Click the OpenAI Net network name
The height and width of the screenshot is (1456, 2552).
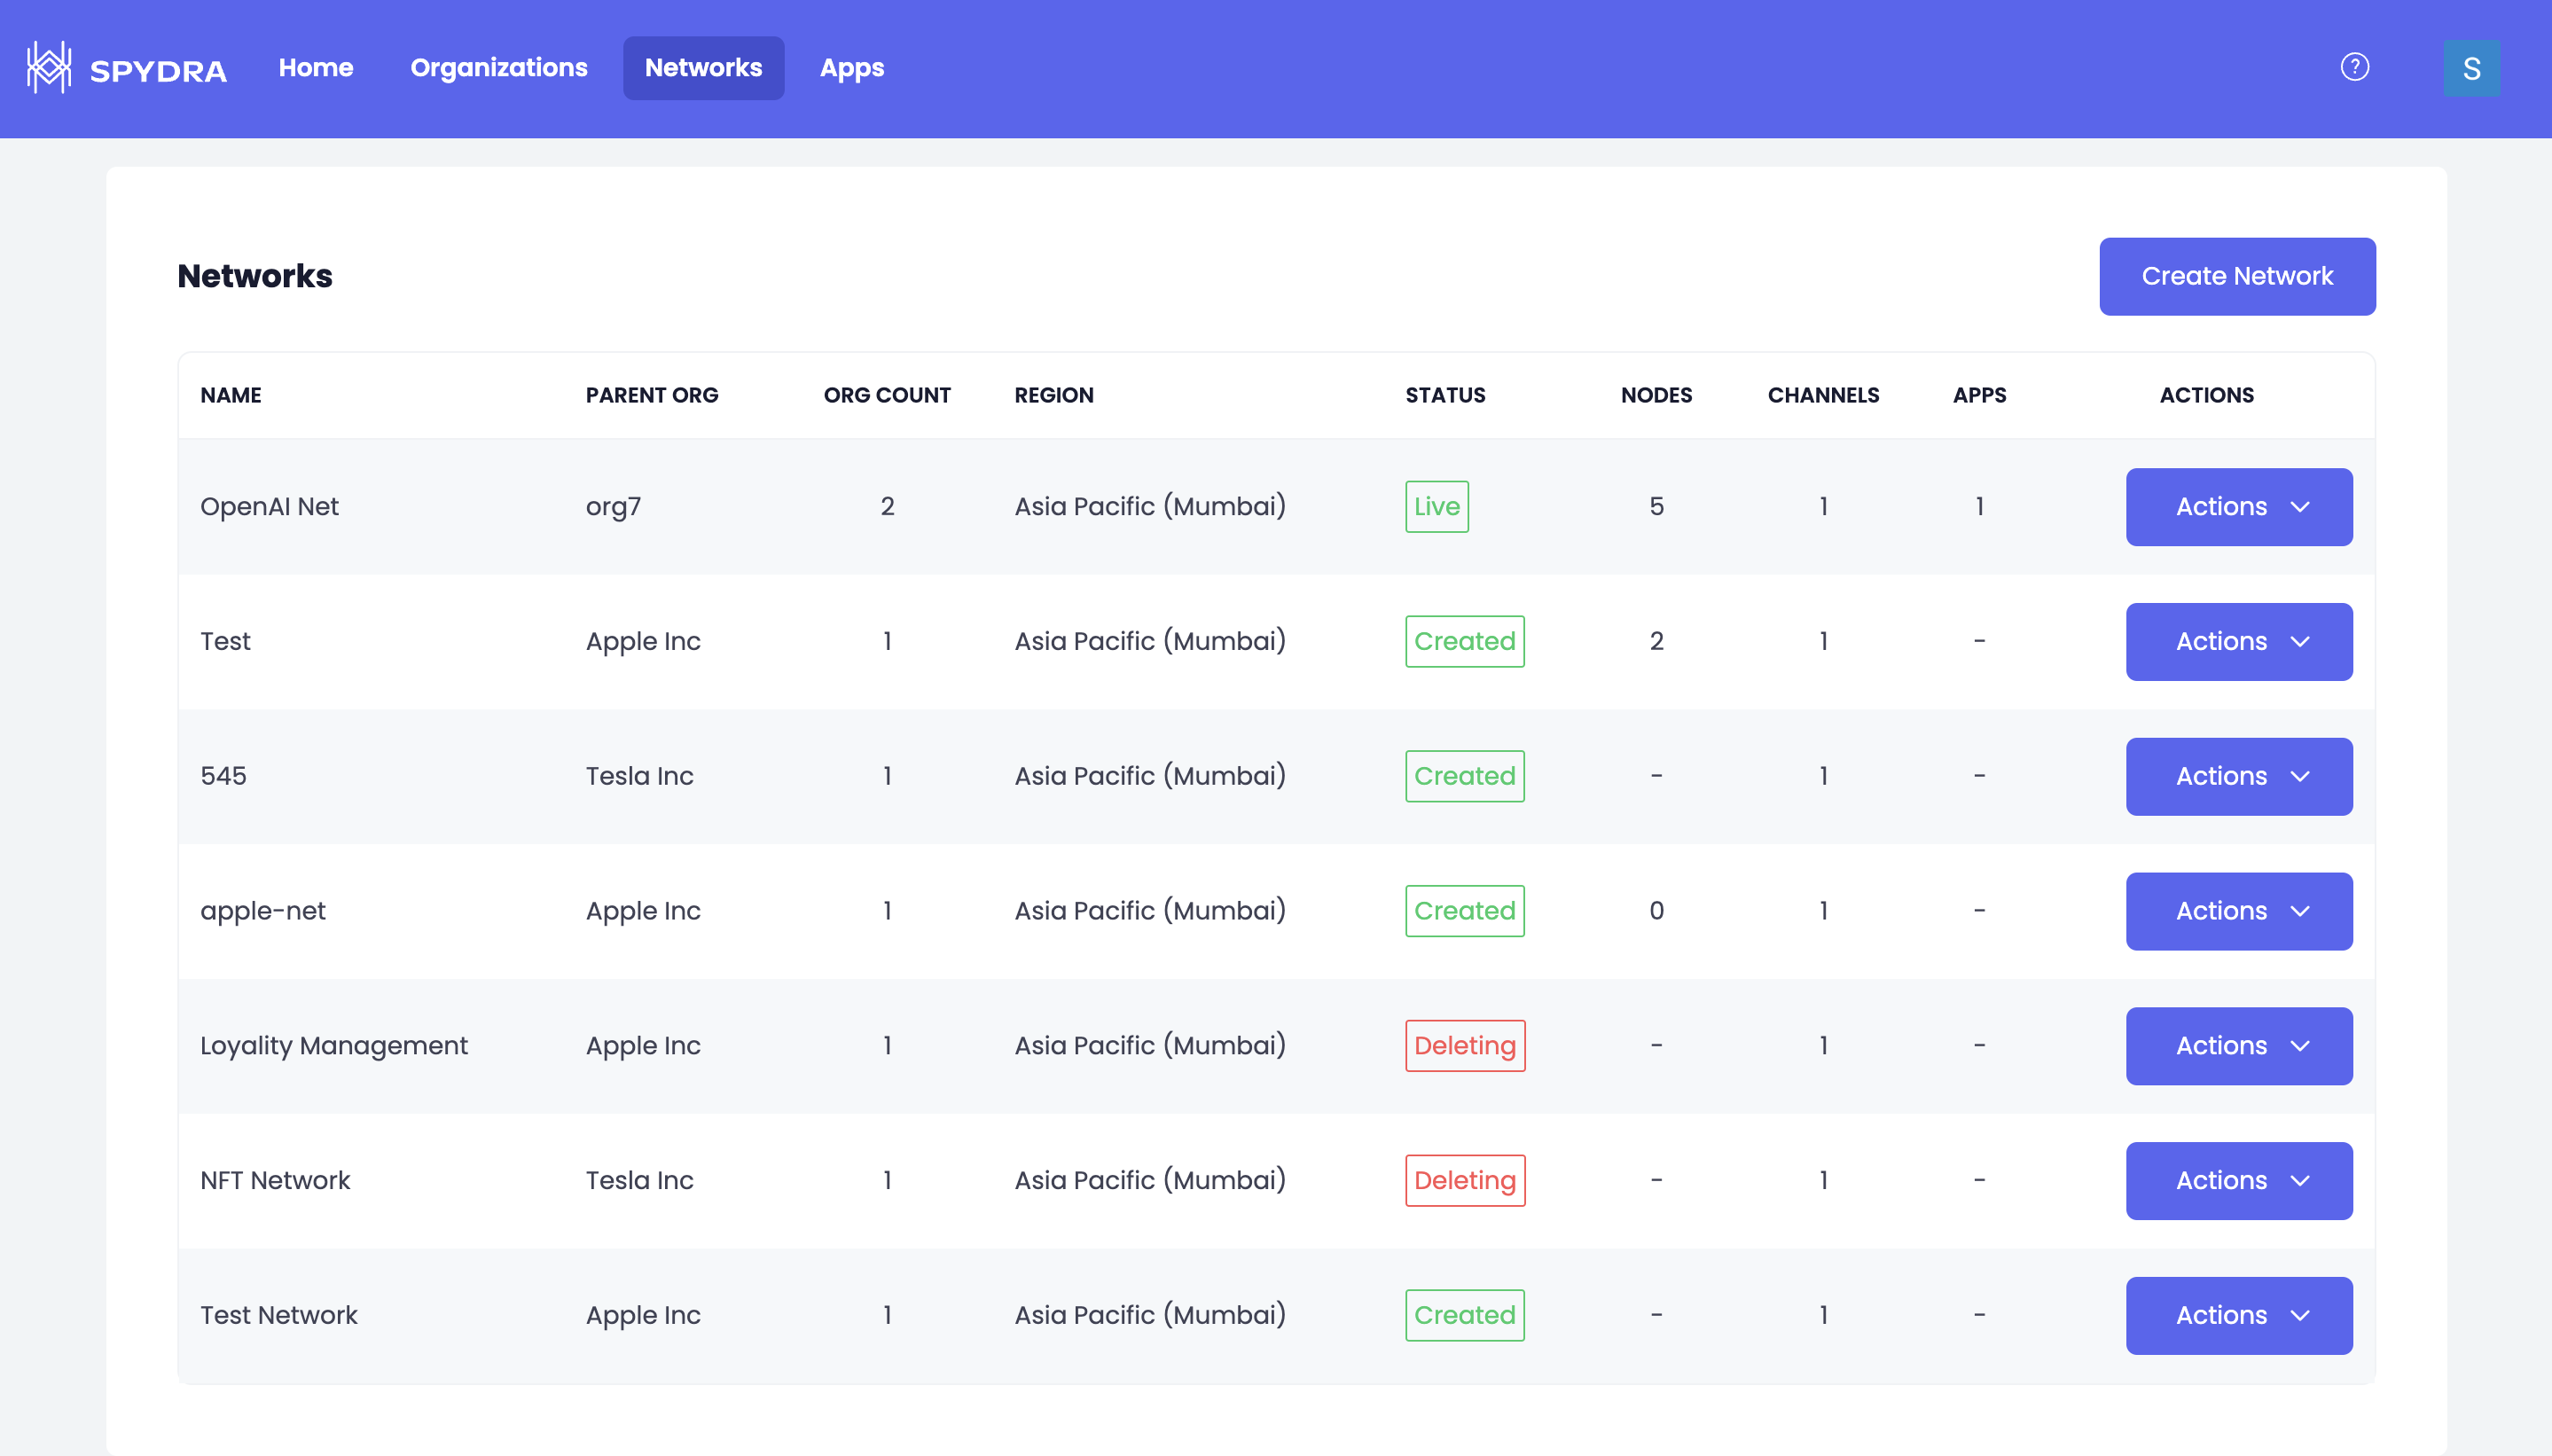coord(269,507)
